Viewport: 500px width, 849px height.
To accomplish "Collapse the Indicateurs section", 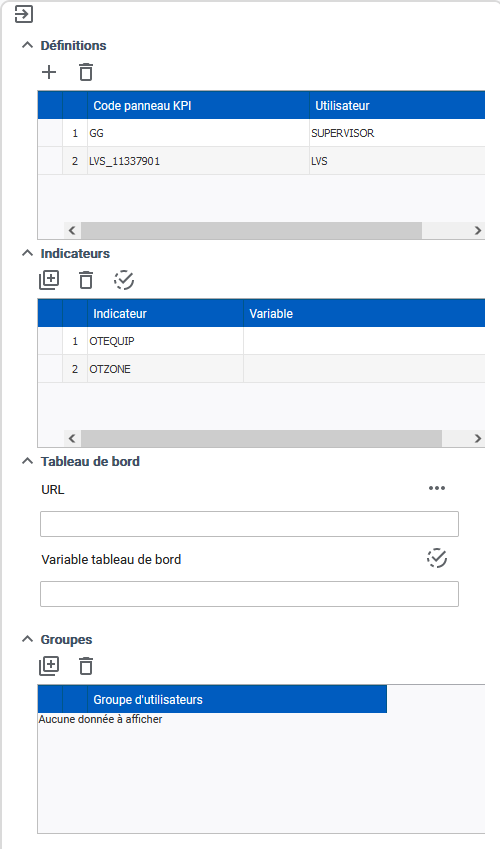I will (27, 253).
